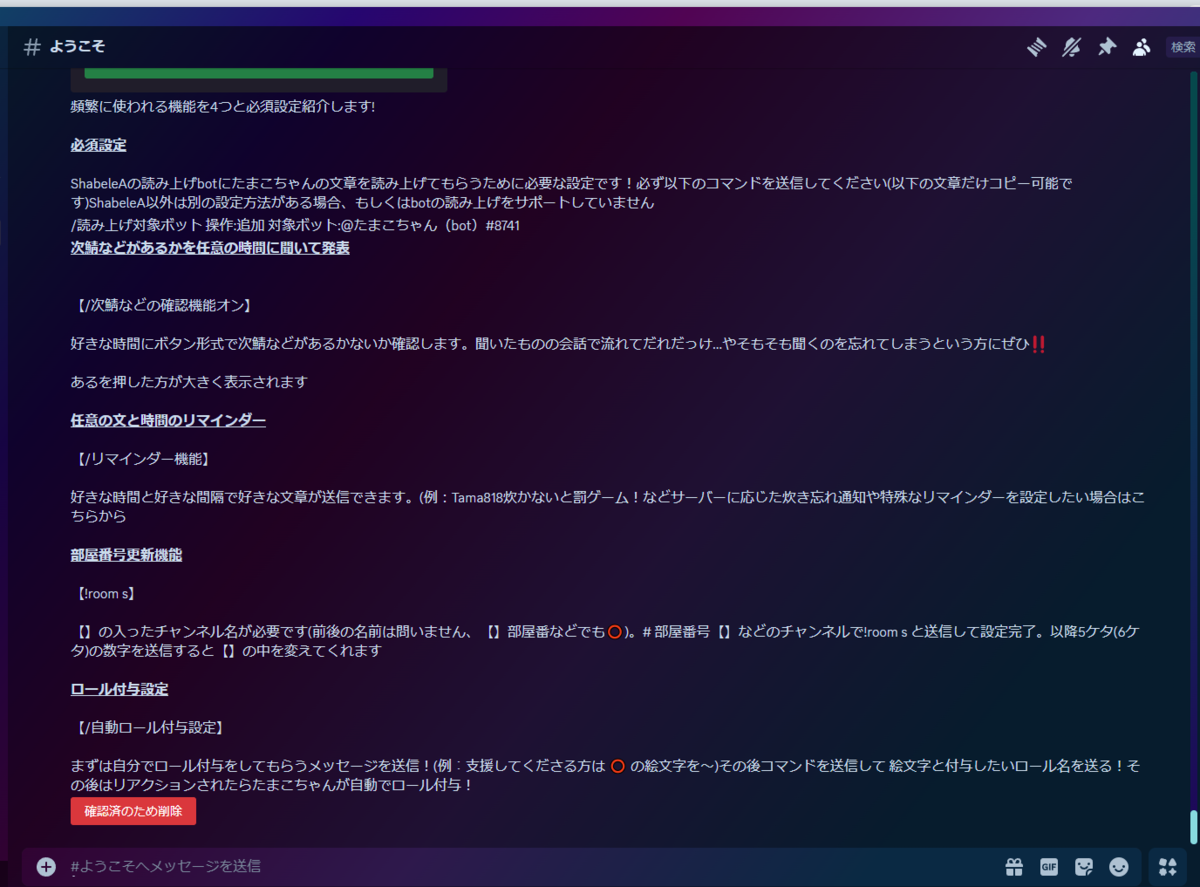This screenshot has width=1200, height=887.
Task: Toggle notification mute for this channel
Action: pos(1071,46)
